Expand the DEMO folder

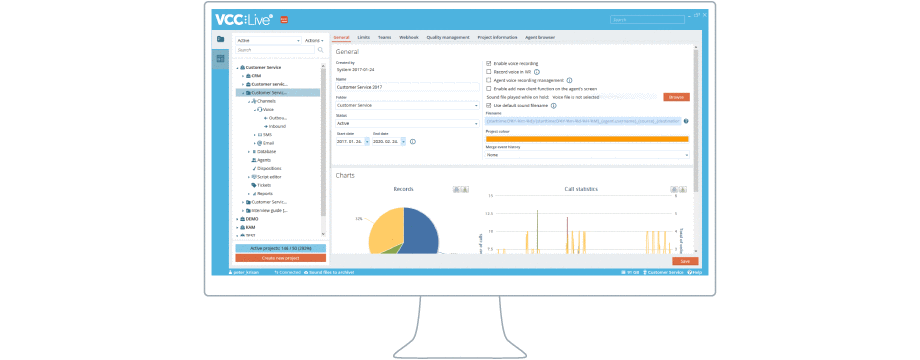[237, 219]
